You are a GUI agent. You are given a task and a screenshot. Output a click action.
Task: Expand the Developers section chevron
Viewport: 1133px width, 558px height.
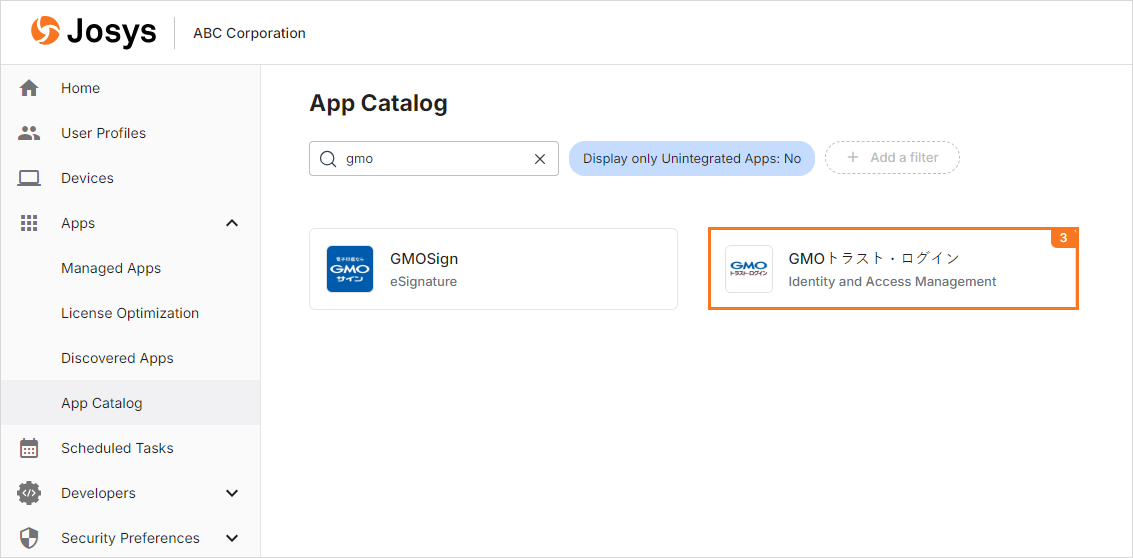[232, 494]
